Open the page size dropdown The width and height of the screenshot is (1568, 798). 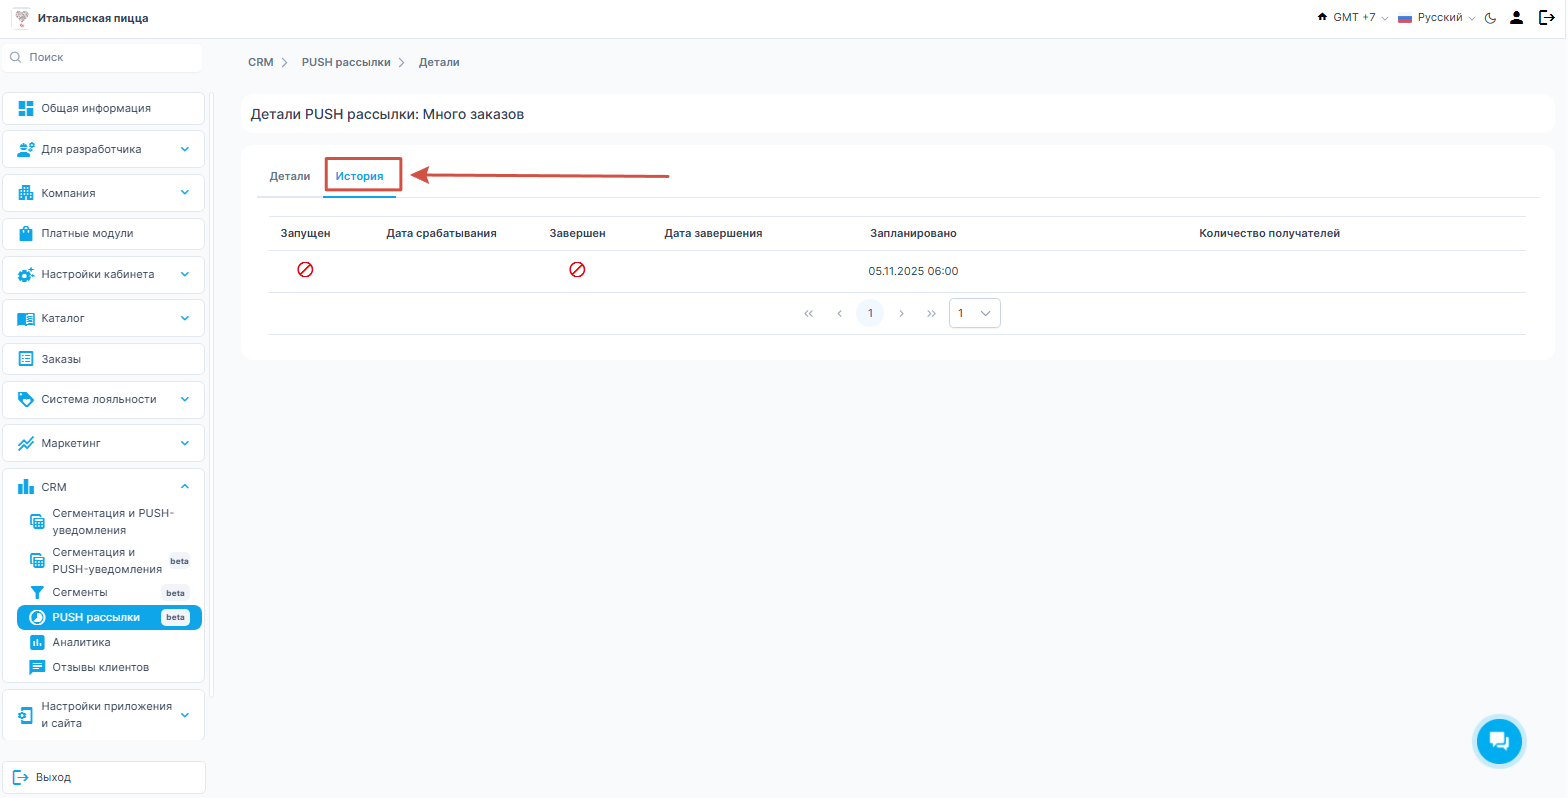tap(974, 313)
